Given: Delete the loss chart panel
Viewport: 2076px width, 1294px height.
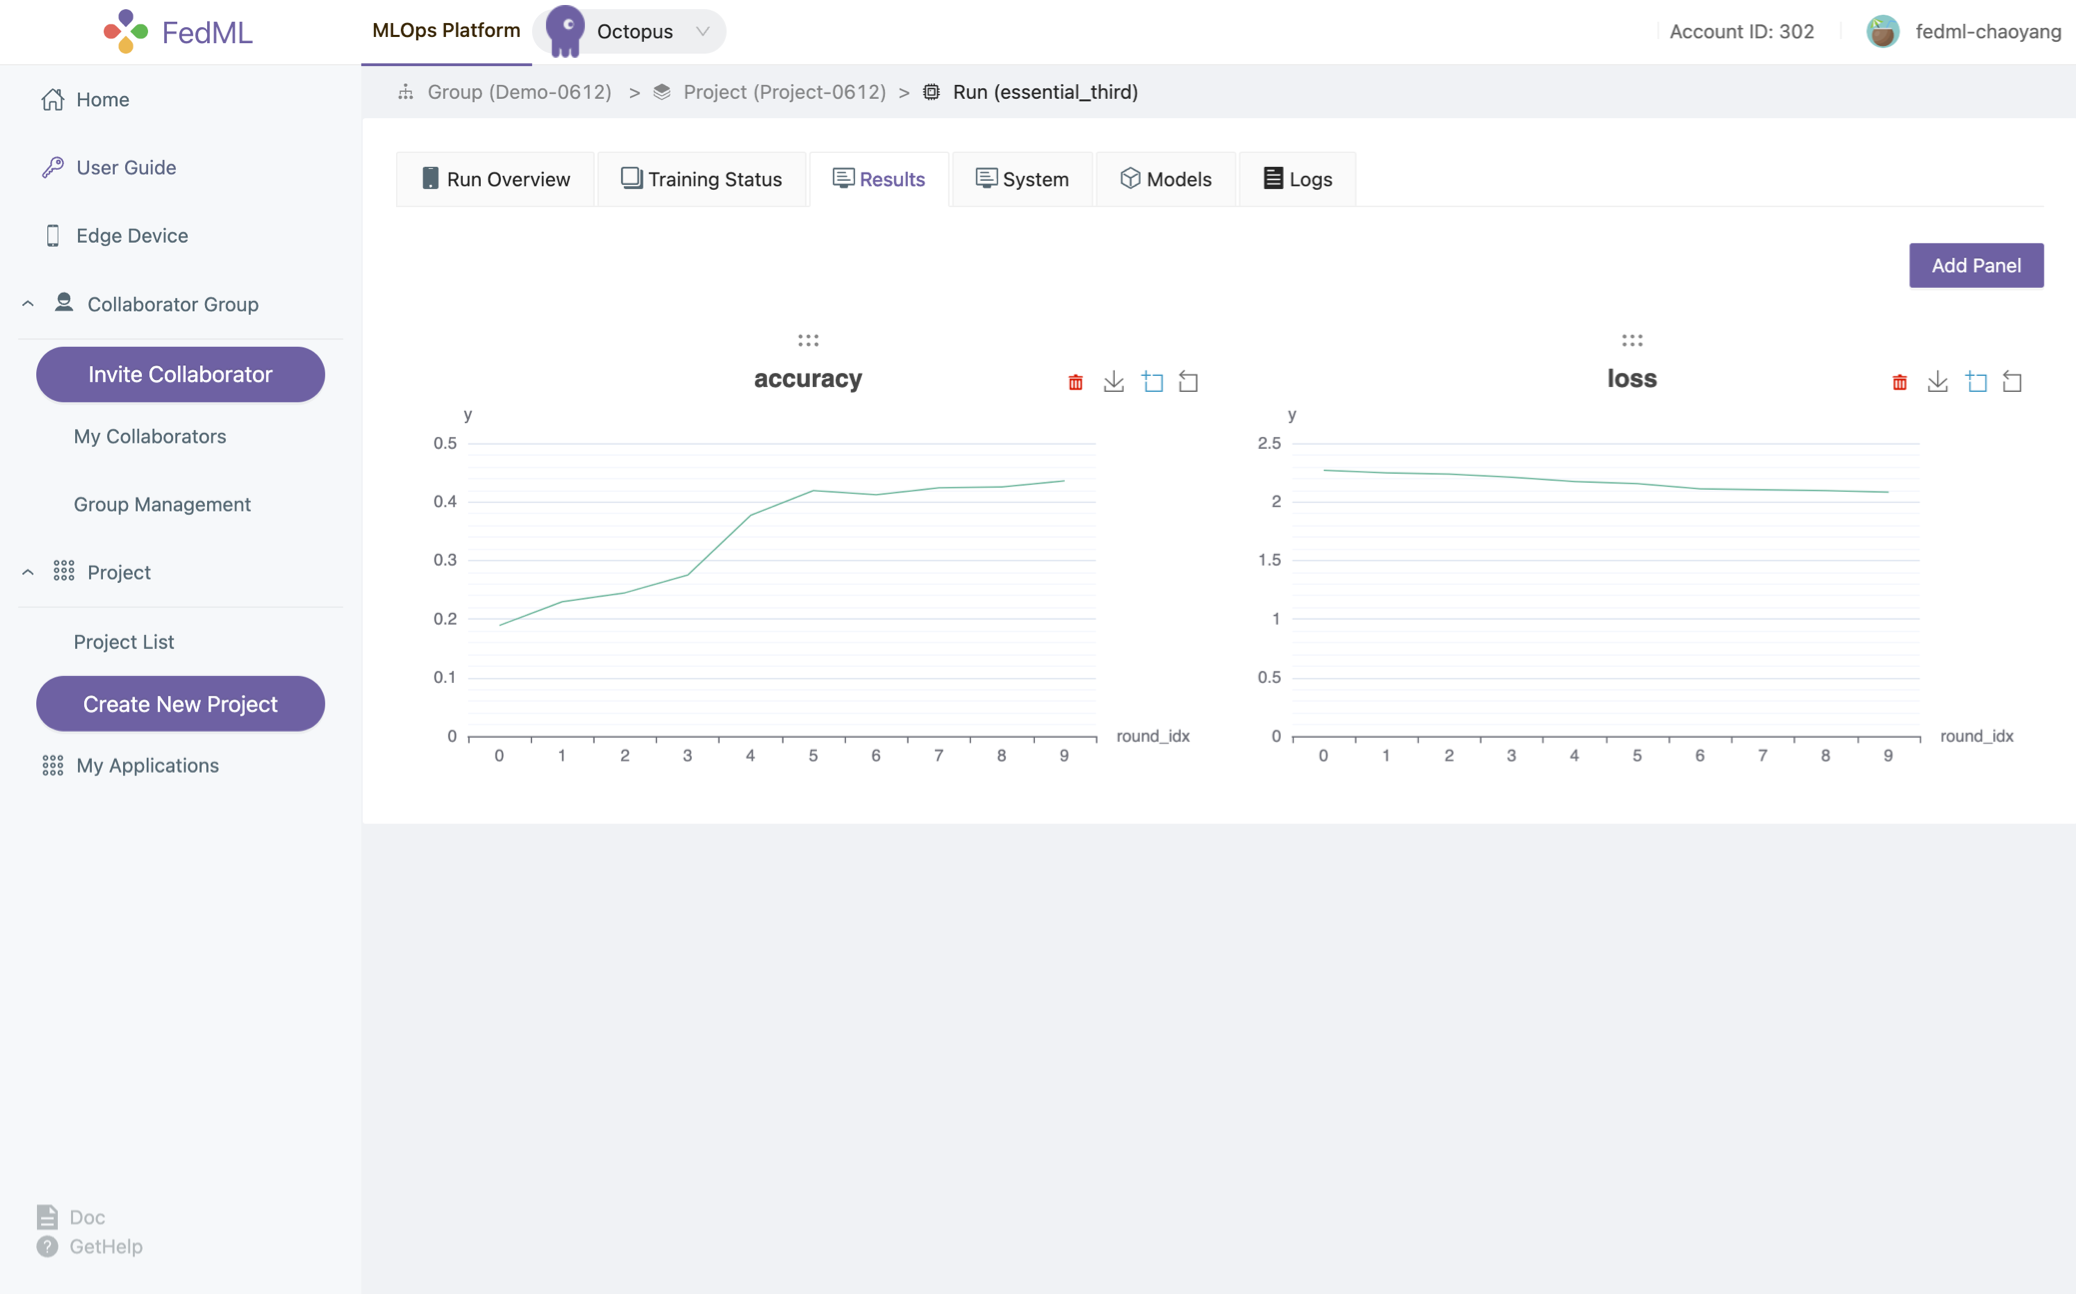Looking at the screenshot, I should pos(1899,382).
